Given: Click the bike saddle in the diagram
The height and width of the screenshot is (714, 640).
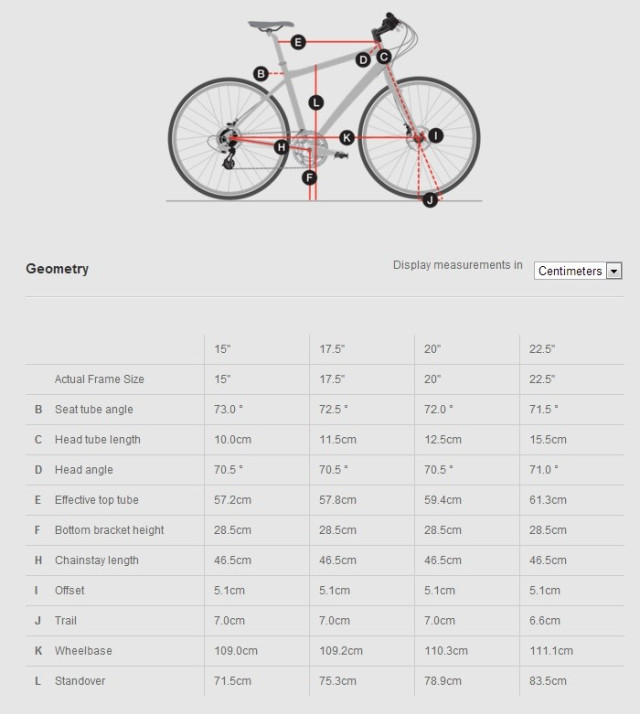Looking at the screenshot, I should point(270,25).
